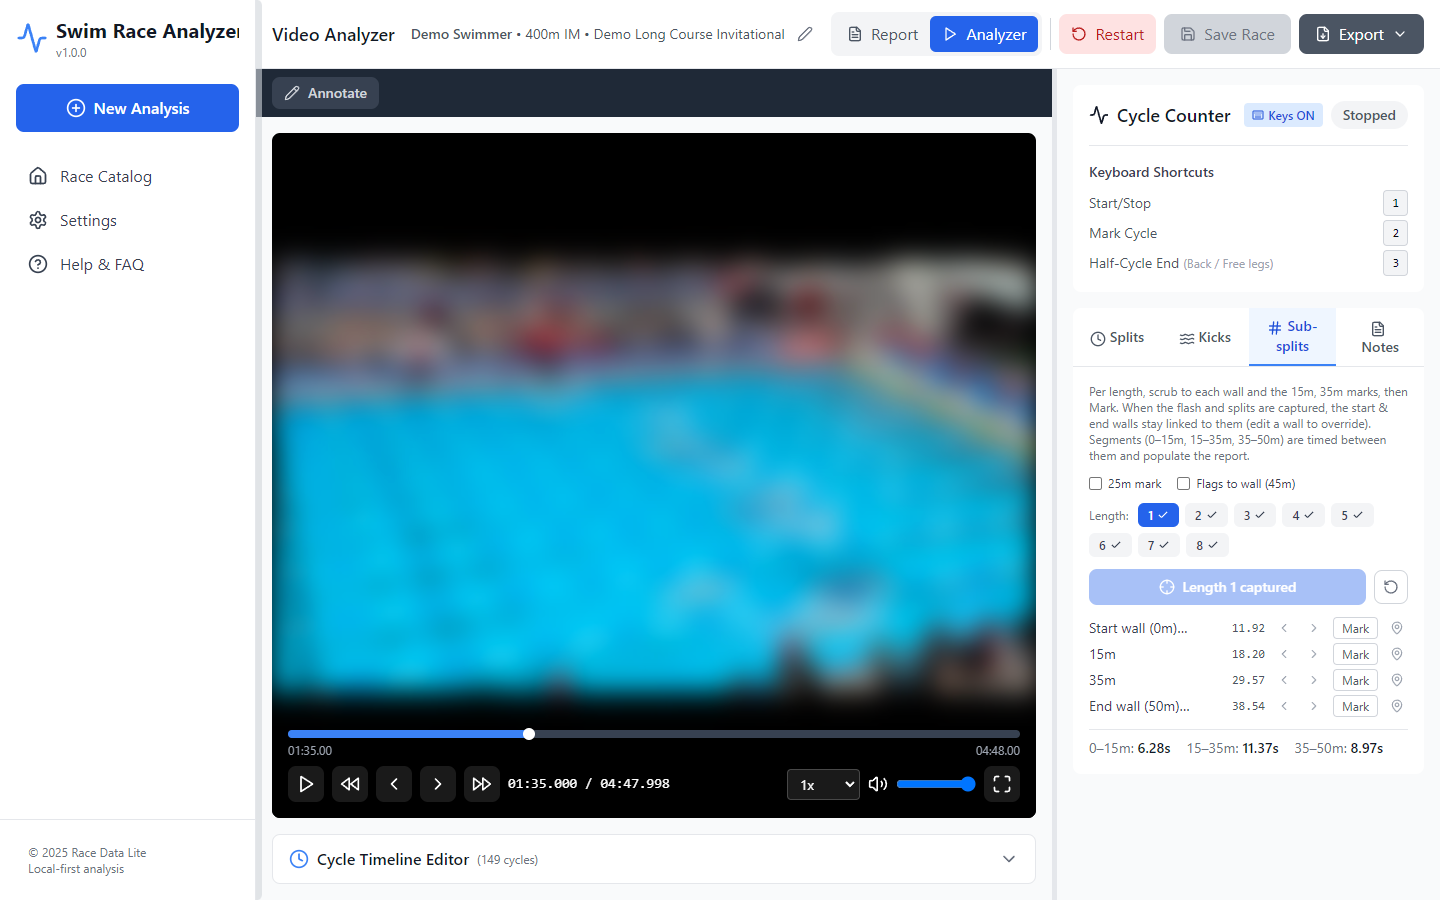Toggle the Keys ON keyboard shortcuts badge

[x=1283, y=115]
